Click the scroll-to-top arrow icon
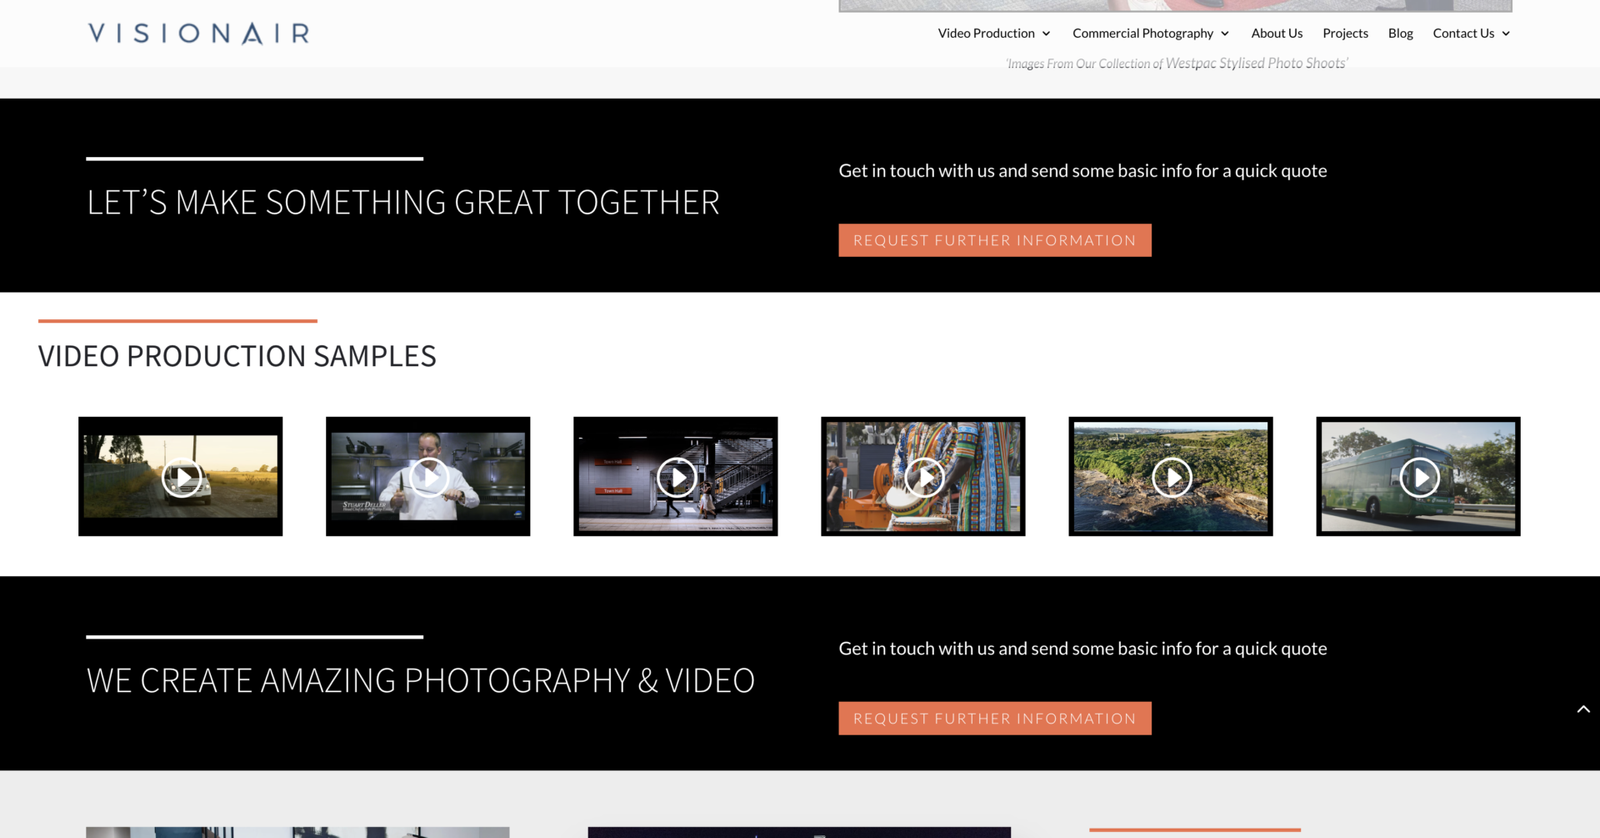The image size is (1600, 838). pyautogui.click(x=1583, y=709)
